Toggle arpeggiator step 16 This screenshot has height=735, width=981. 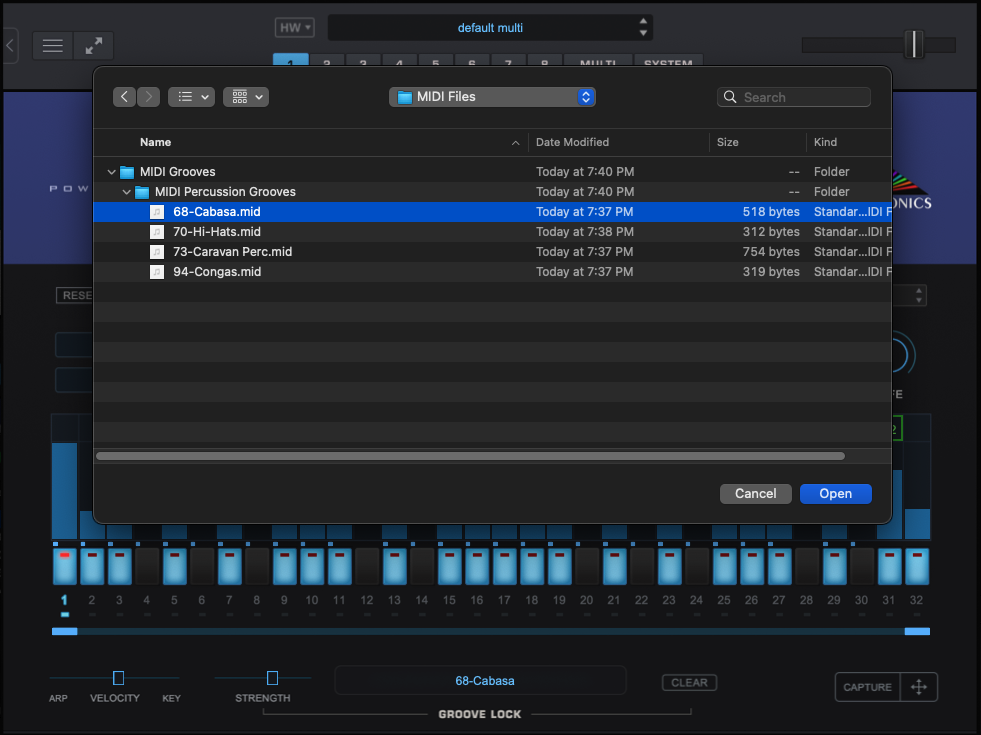pyautogui.click(x=477, y=566)
